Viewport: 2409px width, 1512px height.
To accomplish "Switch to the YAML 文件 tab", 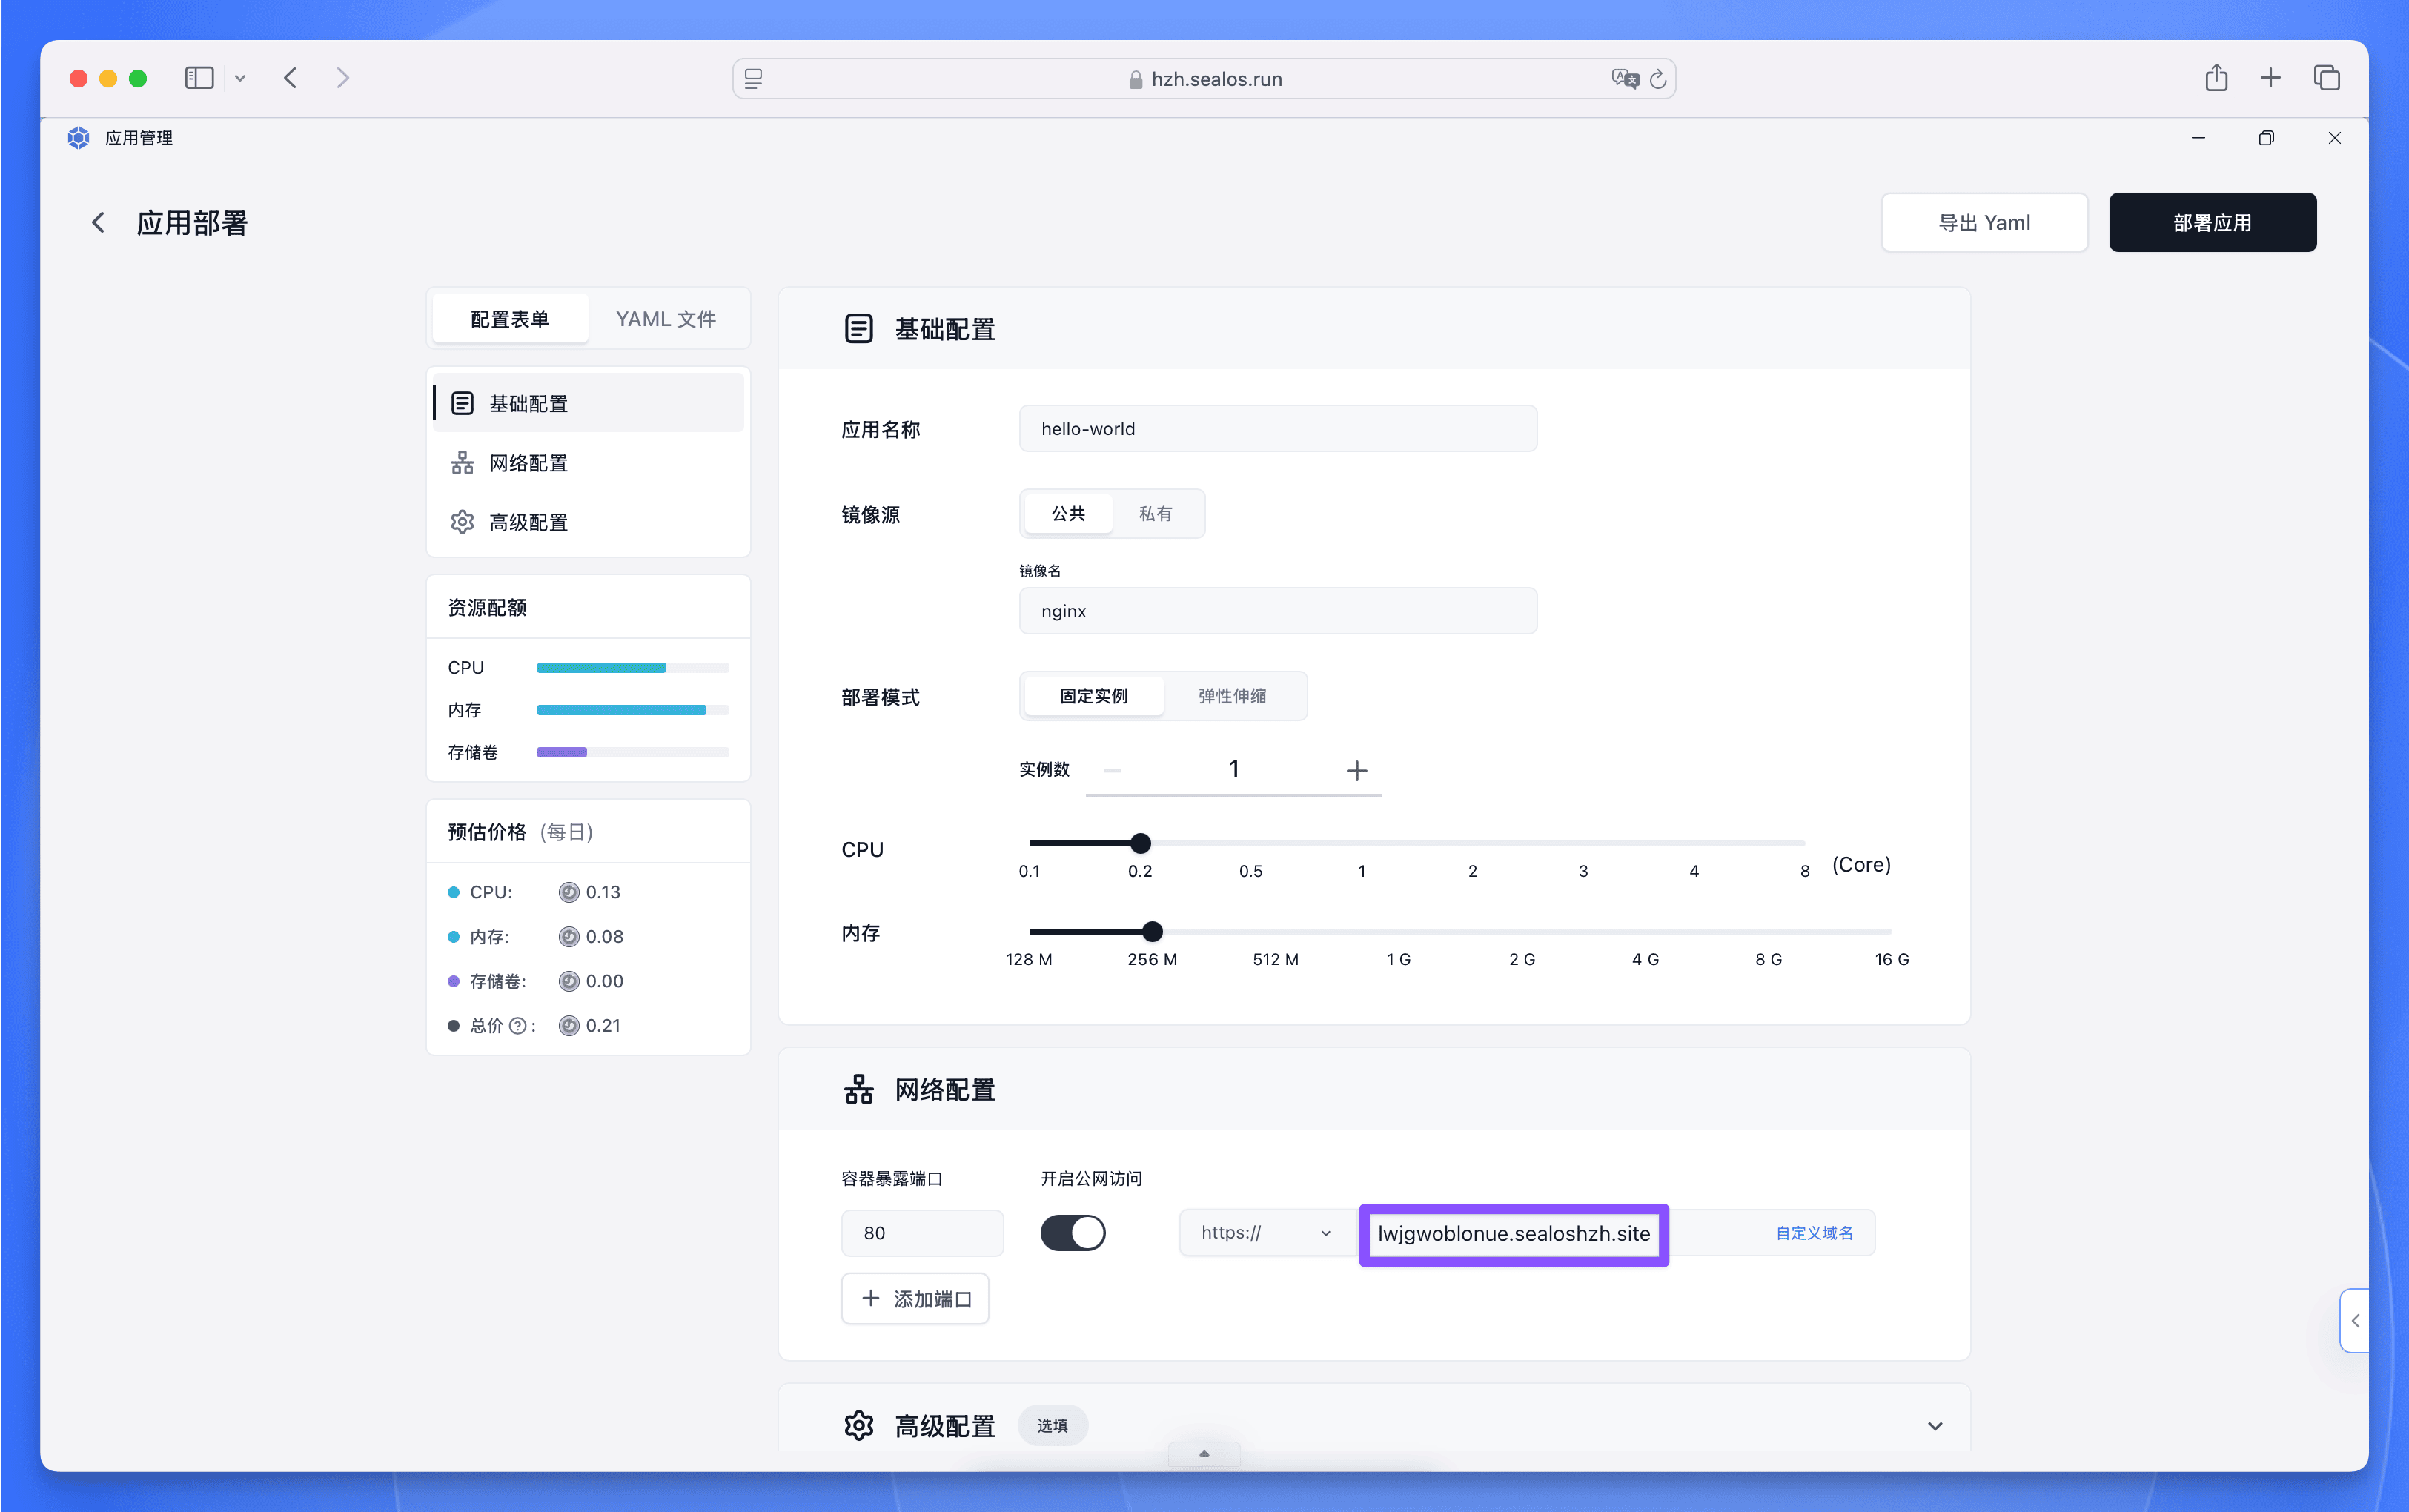I will click(x=666, y=319).
